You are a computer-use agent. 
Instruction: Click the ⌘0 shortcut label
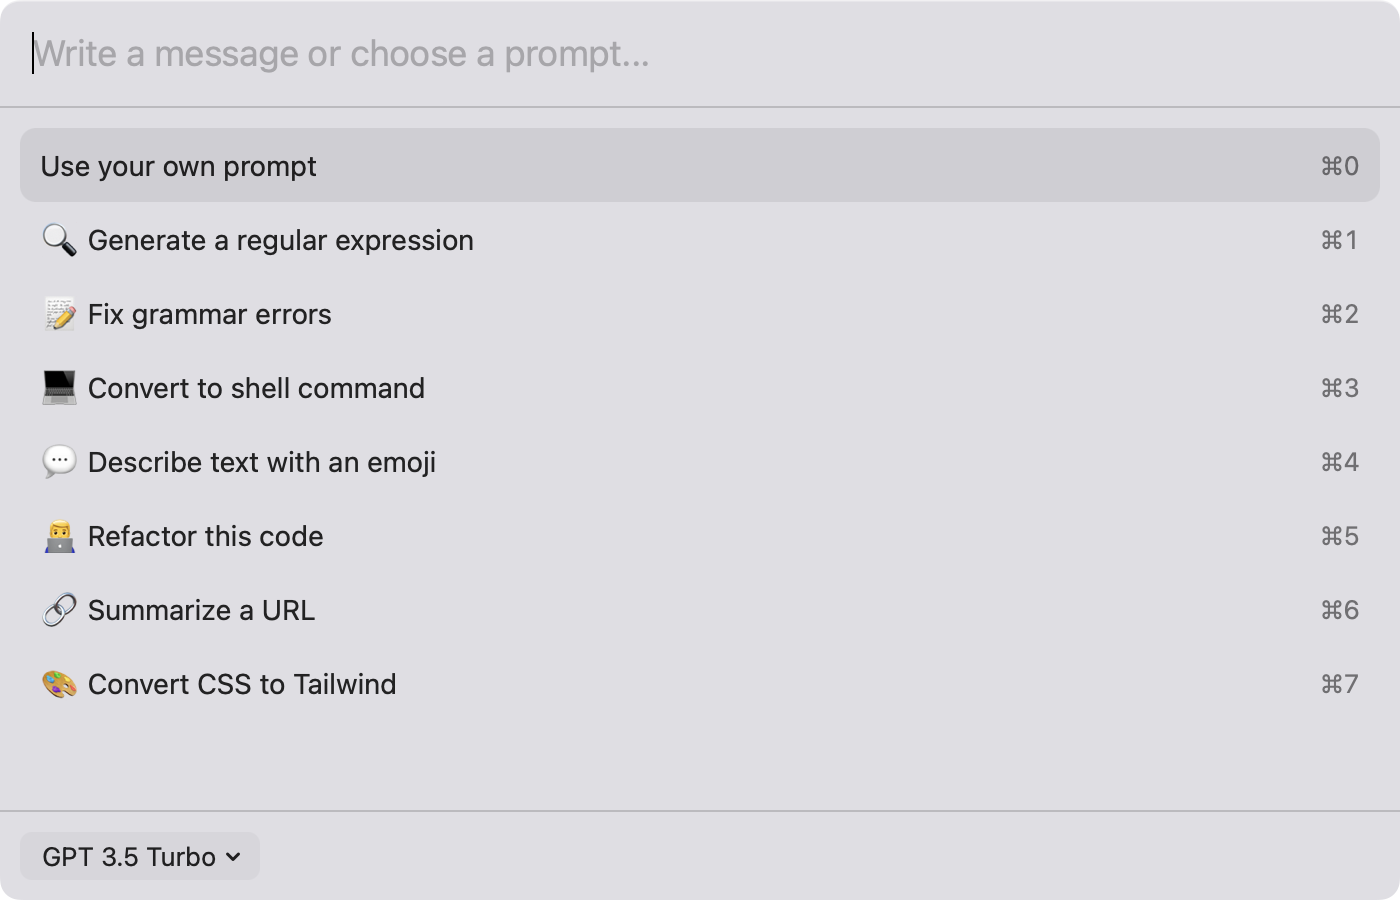point(1339,166)
